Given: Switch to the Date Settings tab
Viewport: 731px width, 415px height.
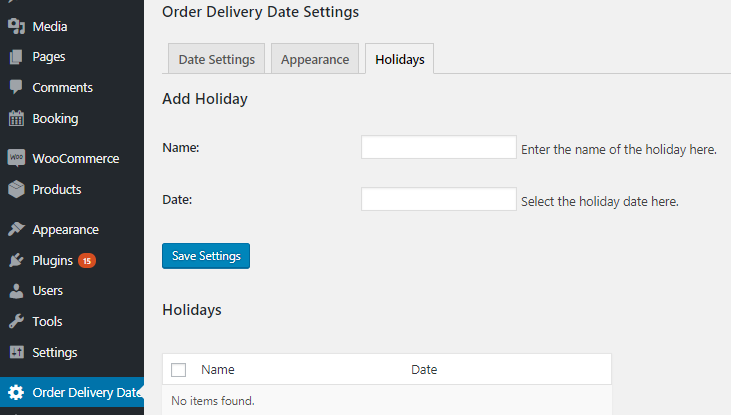Looking at the screenshot, I should (x=216, y=59).
